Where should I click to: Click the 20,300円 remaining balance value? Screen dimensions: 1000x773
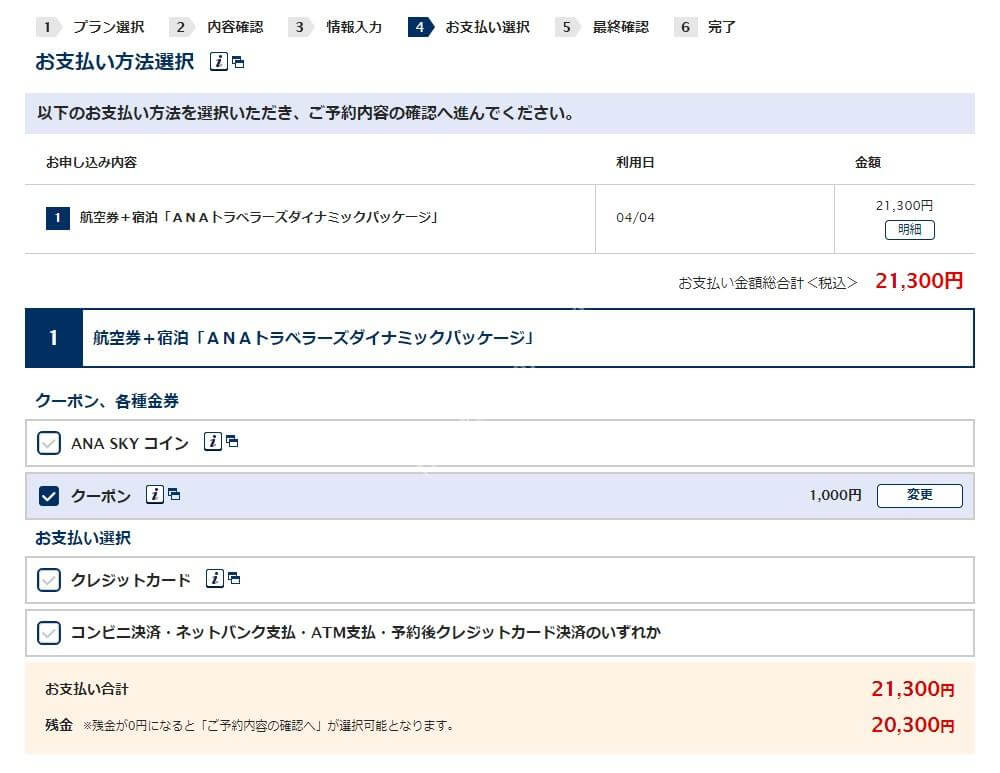pos(913,725)
